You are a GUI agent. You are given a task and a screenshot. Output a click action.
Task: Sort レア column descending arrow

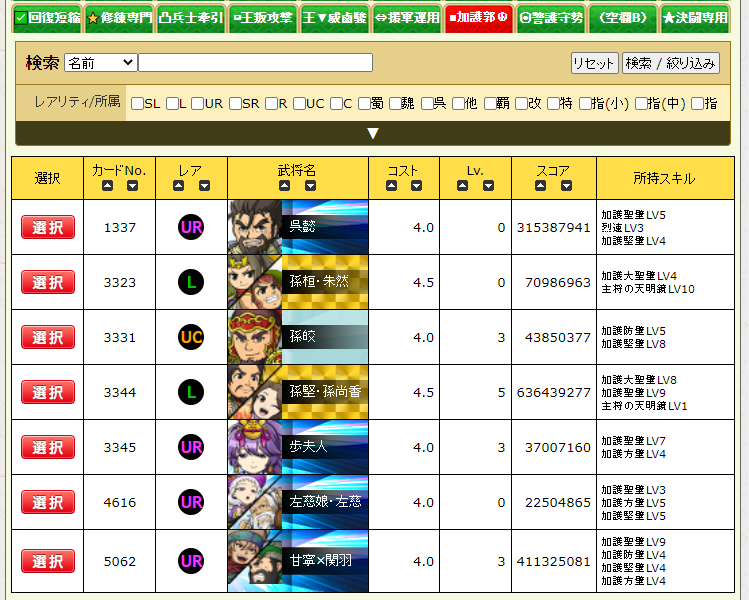[x=204, y=185]
